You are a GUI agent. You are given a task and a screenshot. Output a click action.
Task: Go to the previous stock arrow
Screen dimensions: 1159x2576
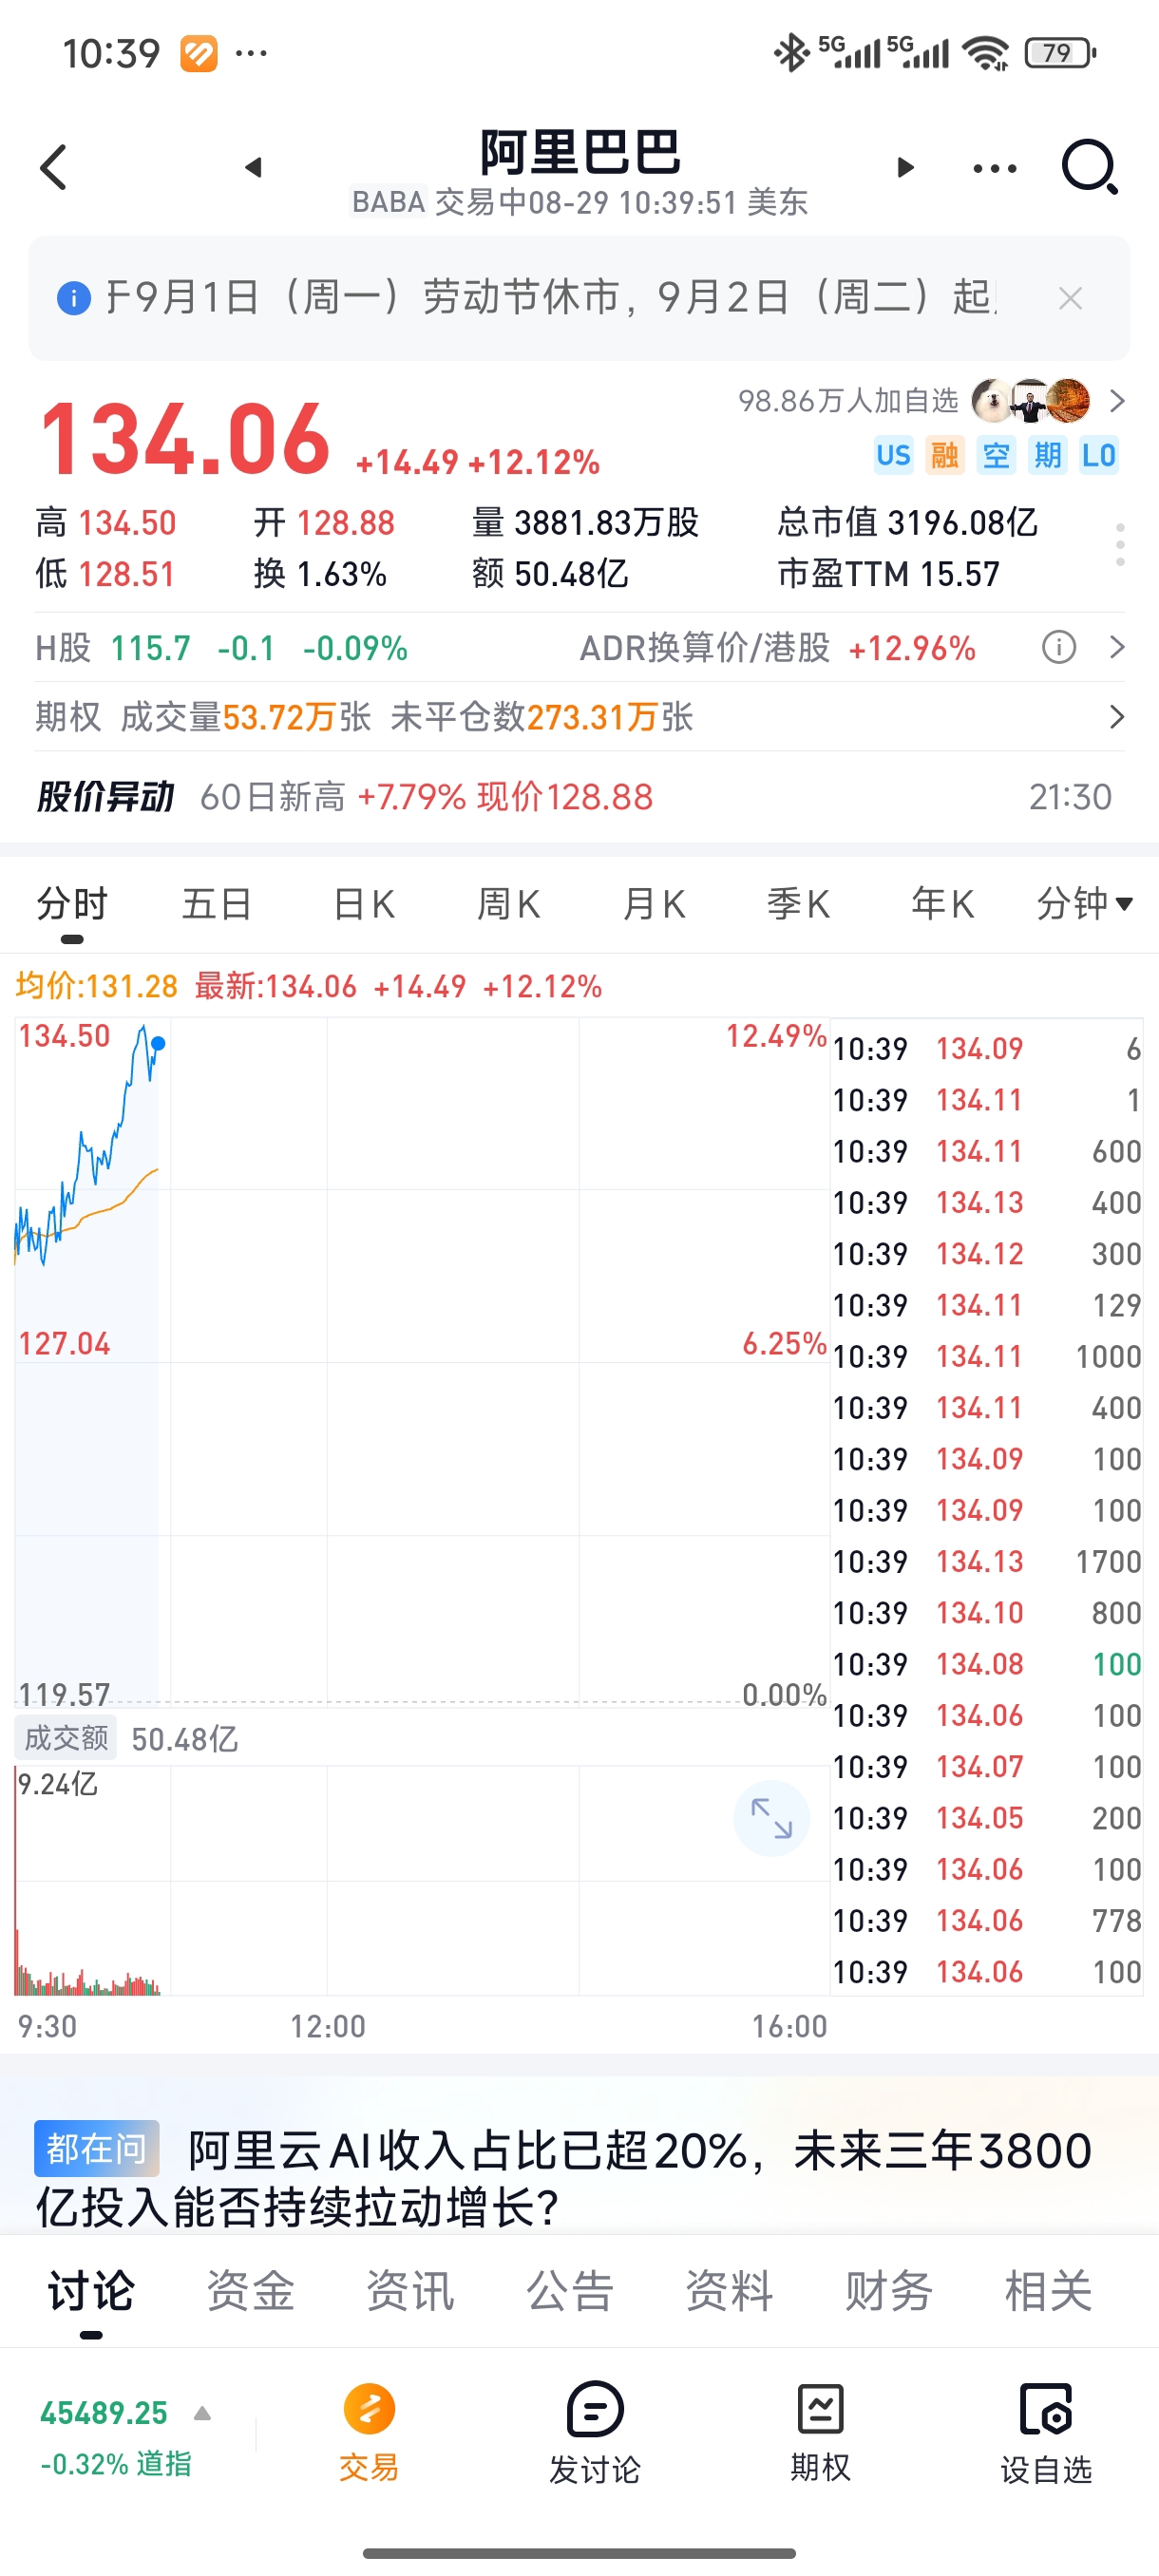pos(253,167)
